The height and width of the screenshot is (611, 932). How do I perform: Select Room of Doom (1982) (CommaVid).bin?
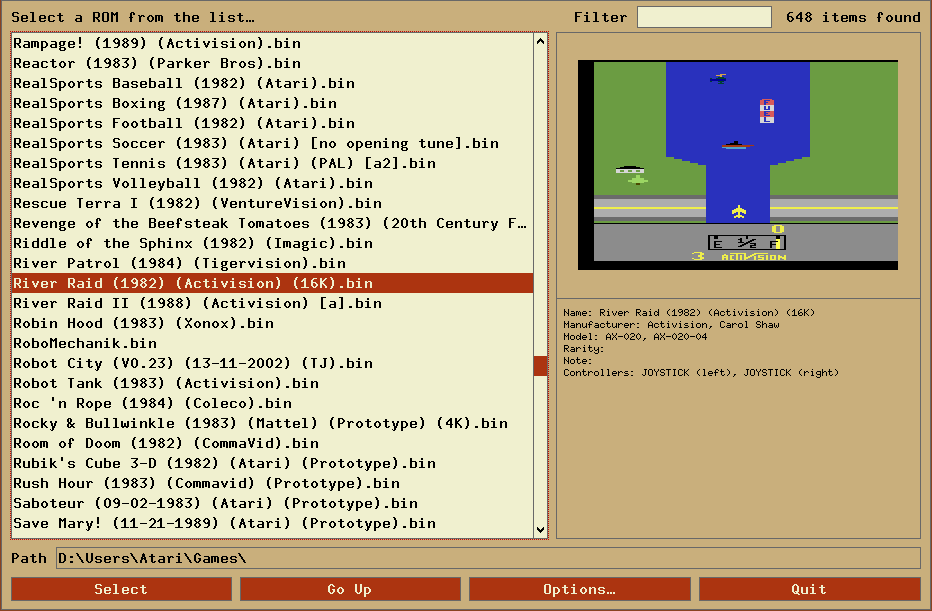coord(272,443)
